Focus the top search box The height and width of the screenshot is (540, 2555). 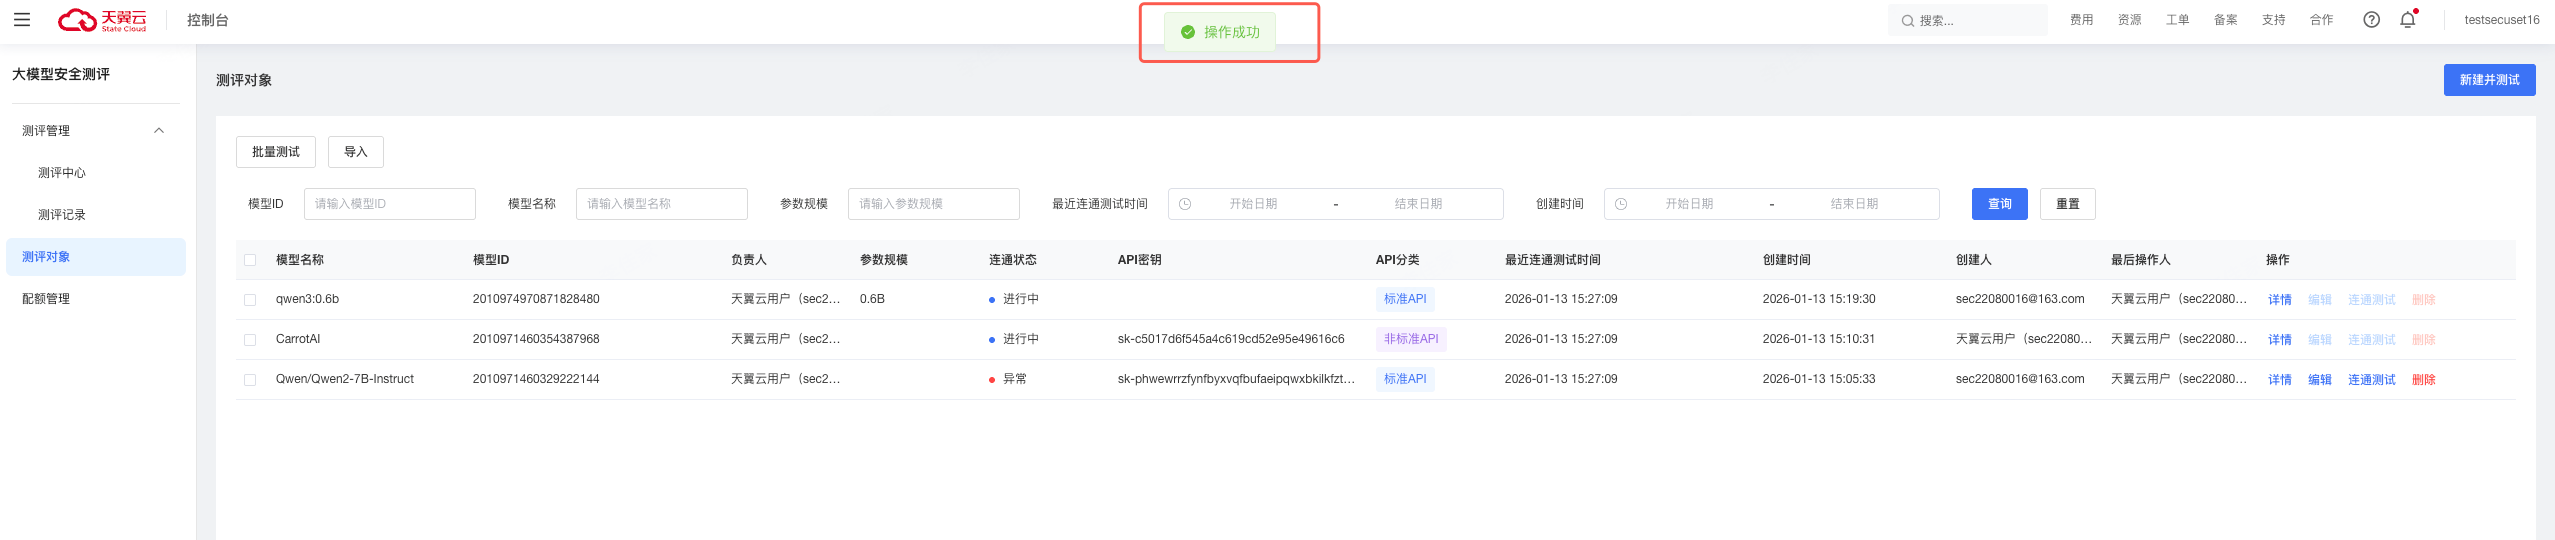tap(1968, 20)
